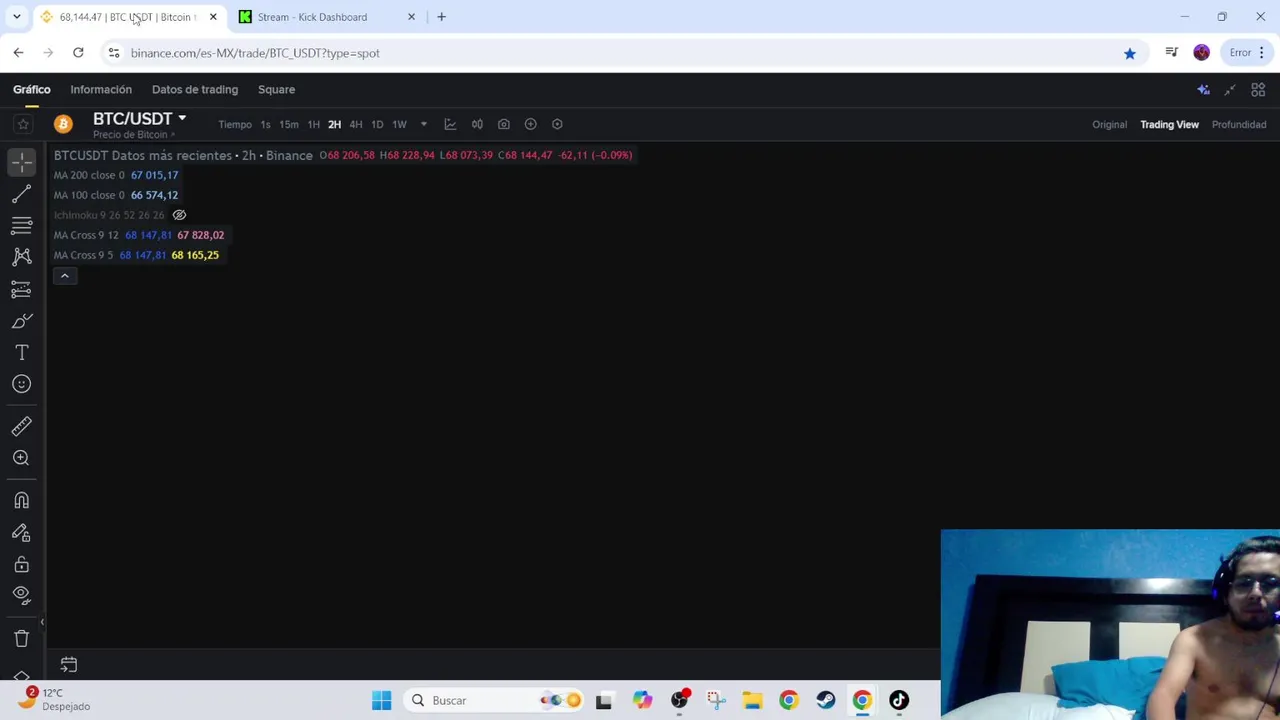Select the 4H interval

coord(356,125)
